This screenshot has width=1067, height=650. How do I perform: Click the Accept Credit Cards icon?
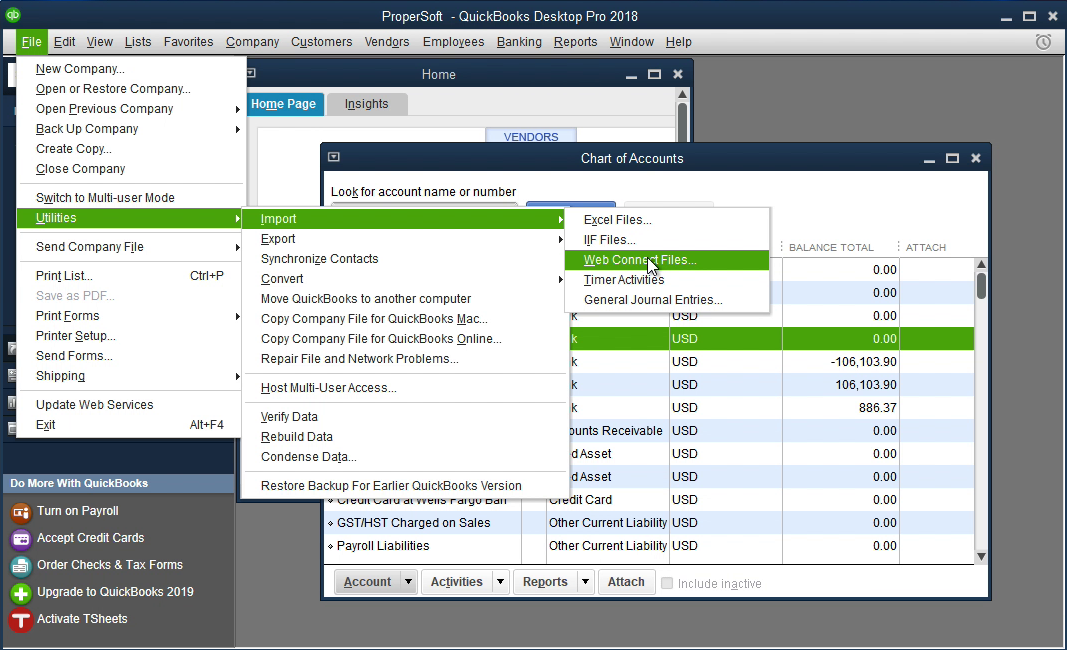click(21, 539)
